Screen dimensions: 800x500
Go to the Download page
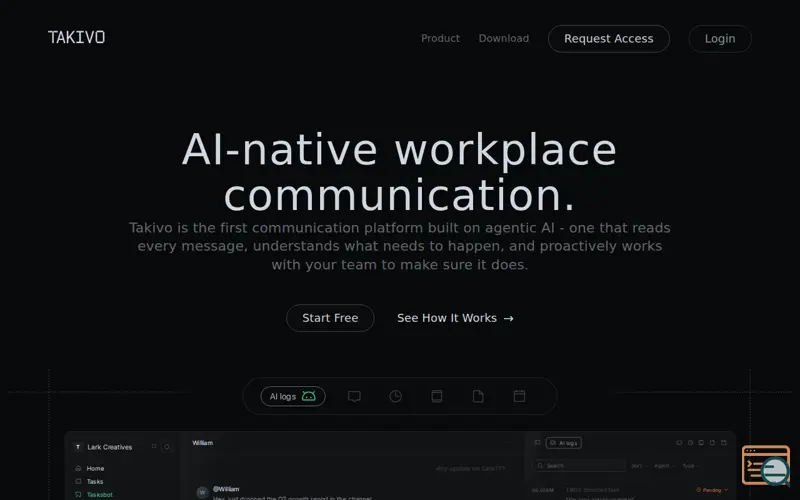[x=504, y=39]
